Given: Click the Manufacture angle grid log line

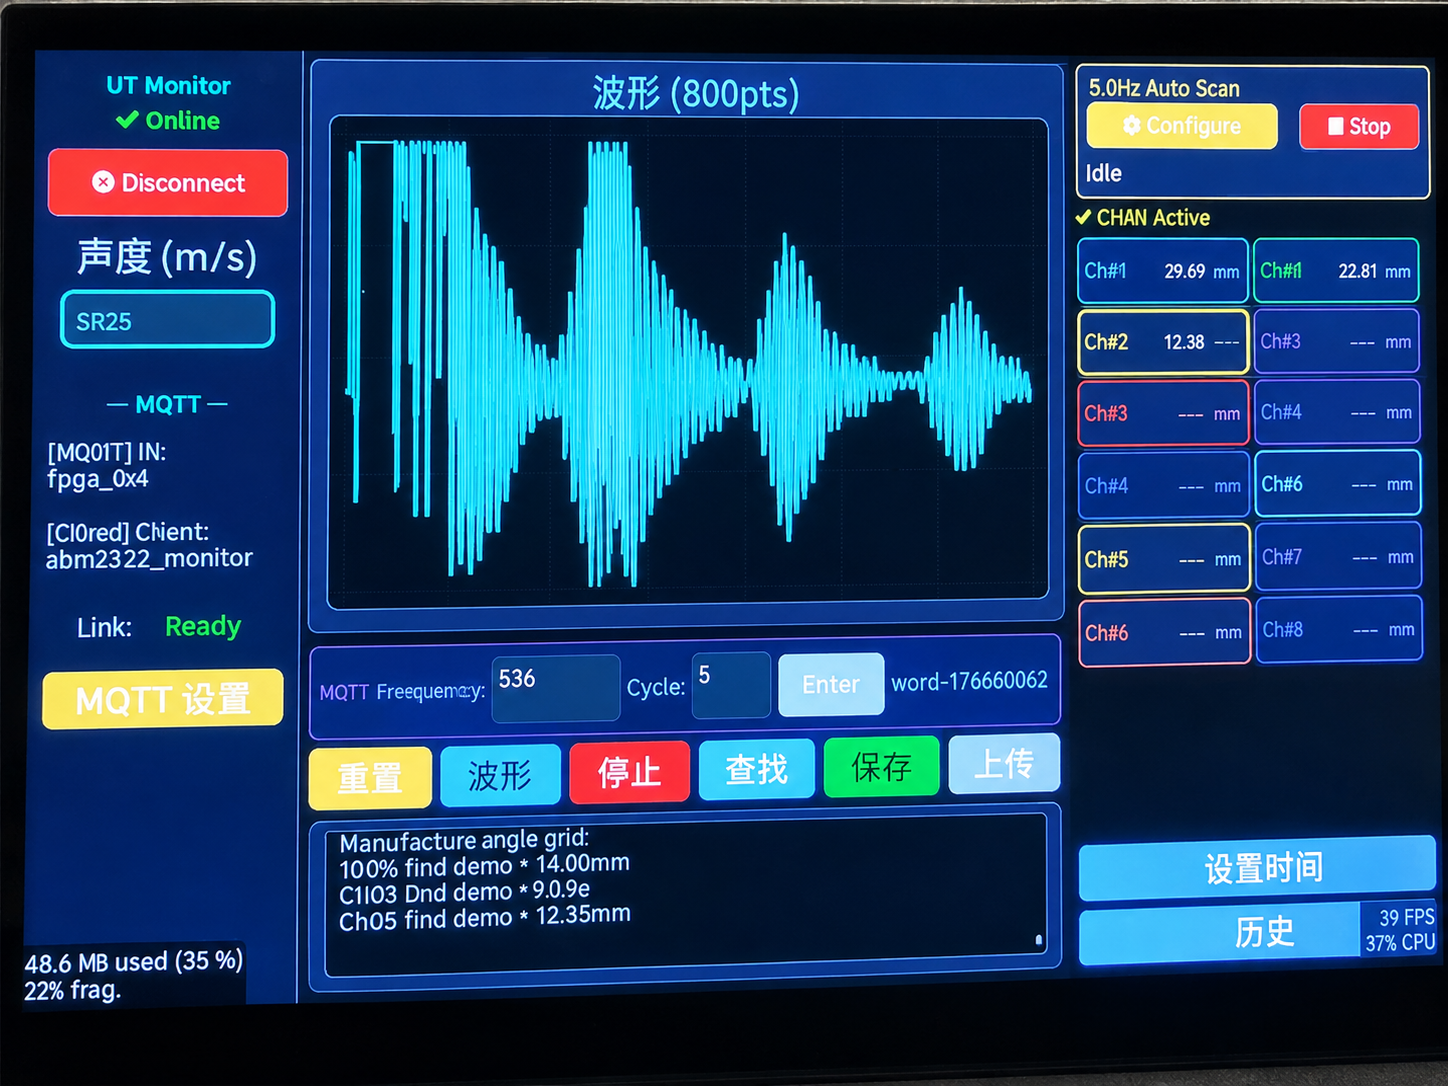Looking at the screenshot, I should point(464,840).
